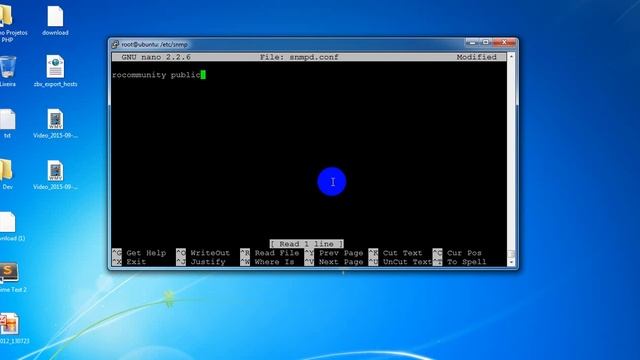The width and height of the screenshot is (640, 360).
Task: Click the ^T To Spell shortcut label
Action: pos(460,262)
